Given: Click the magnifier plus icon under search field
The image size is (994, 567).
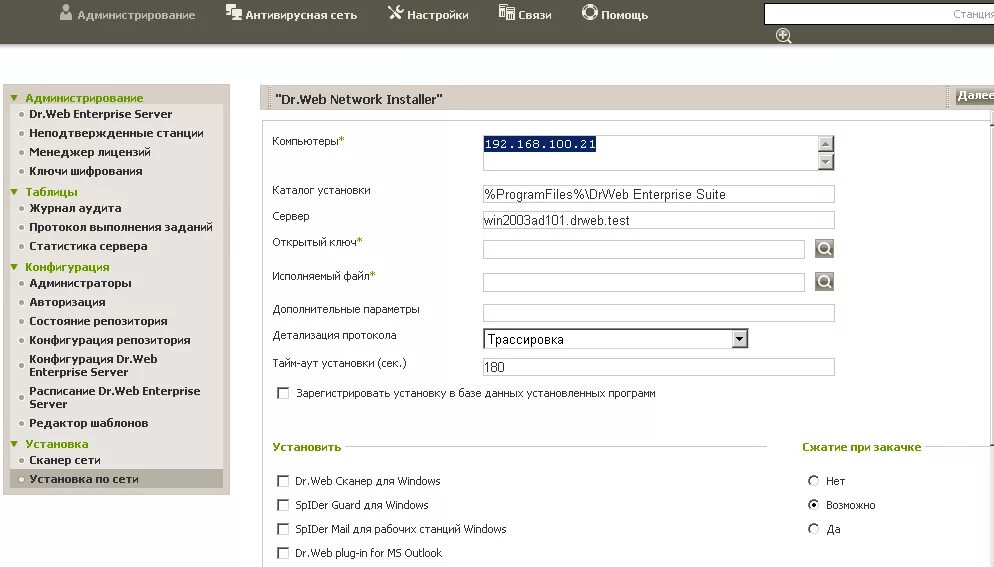Looking at the screenshot, I should 784,36.
